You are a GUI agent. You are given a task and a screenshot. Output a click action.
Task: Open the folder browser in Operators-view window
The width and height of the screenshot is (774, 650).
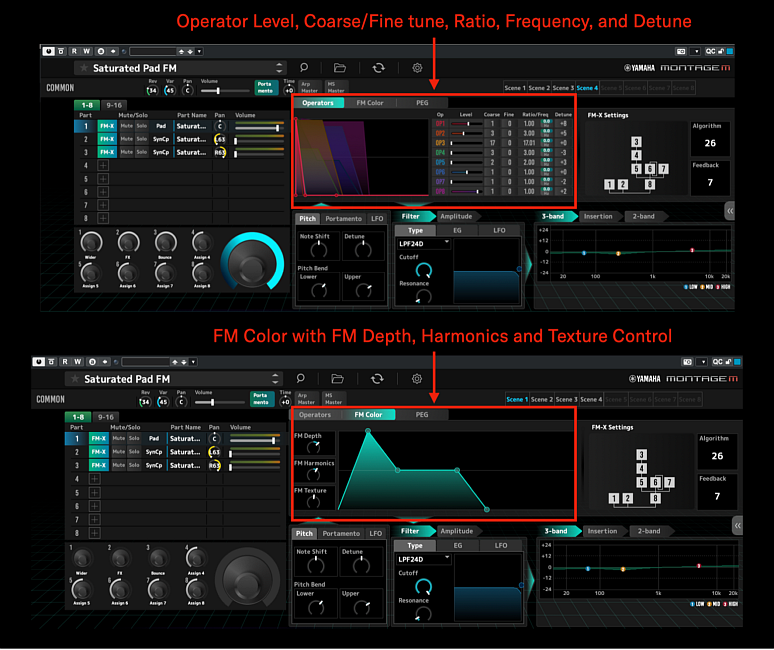[x=340, y=68]
